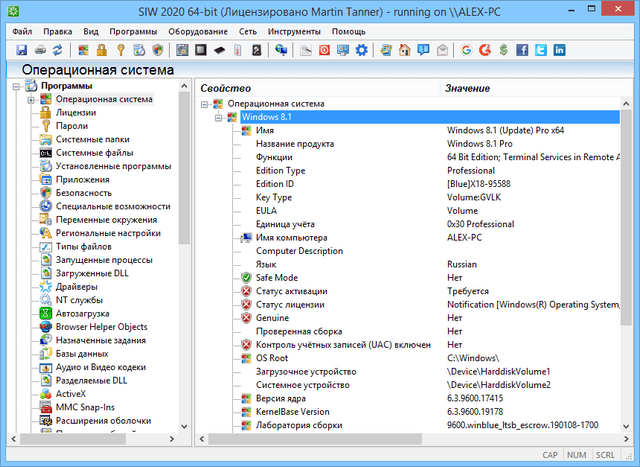
Task: Select Автозагрузка in the sidebar tree
Action: pos(83,313)
